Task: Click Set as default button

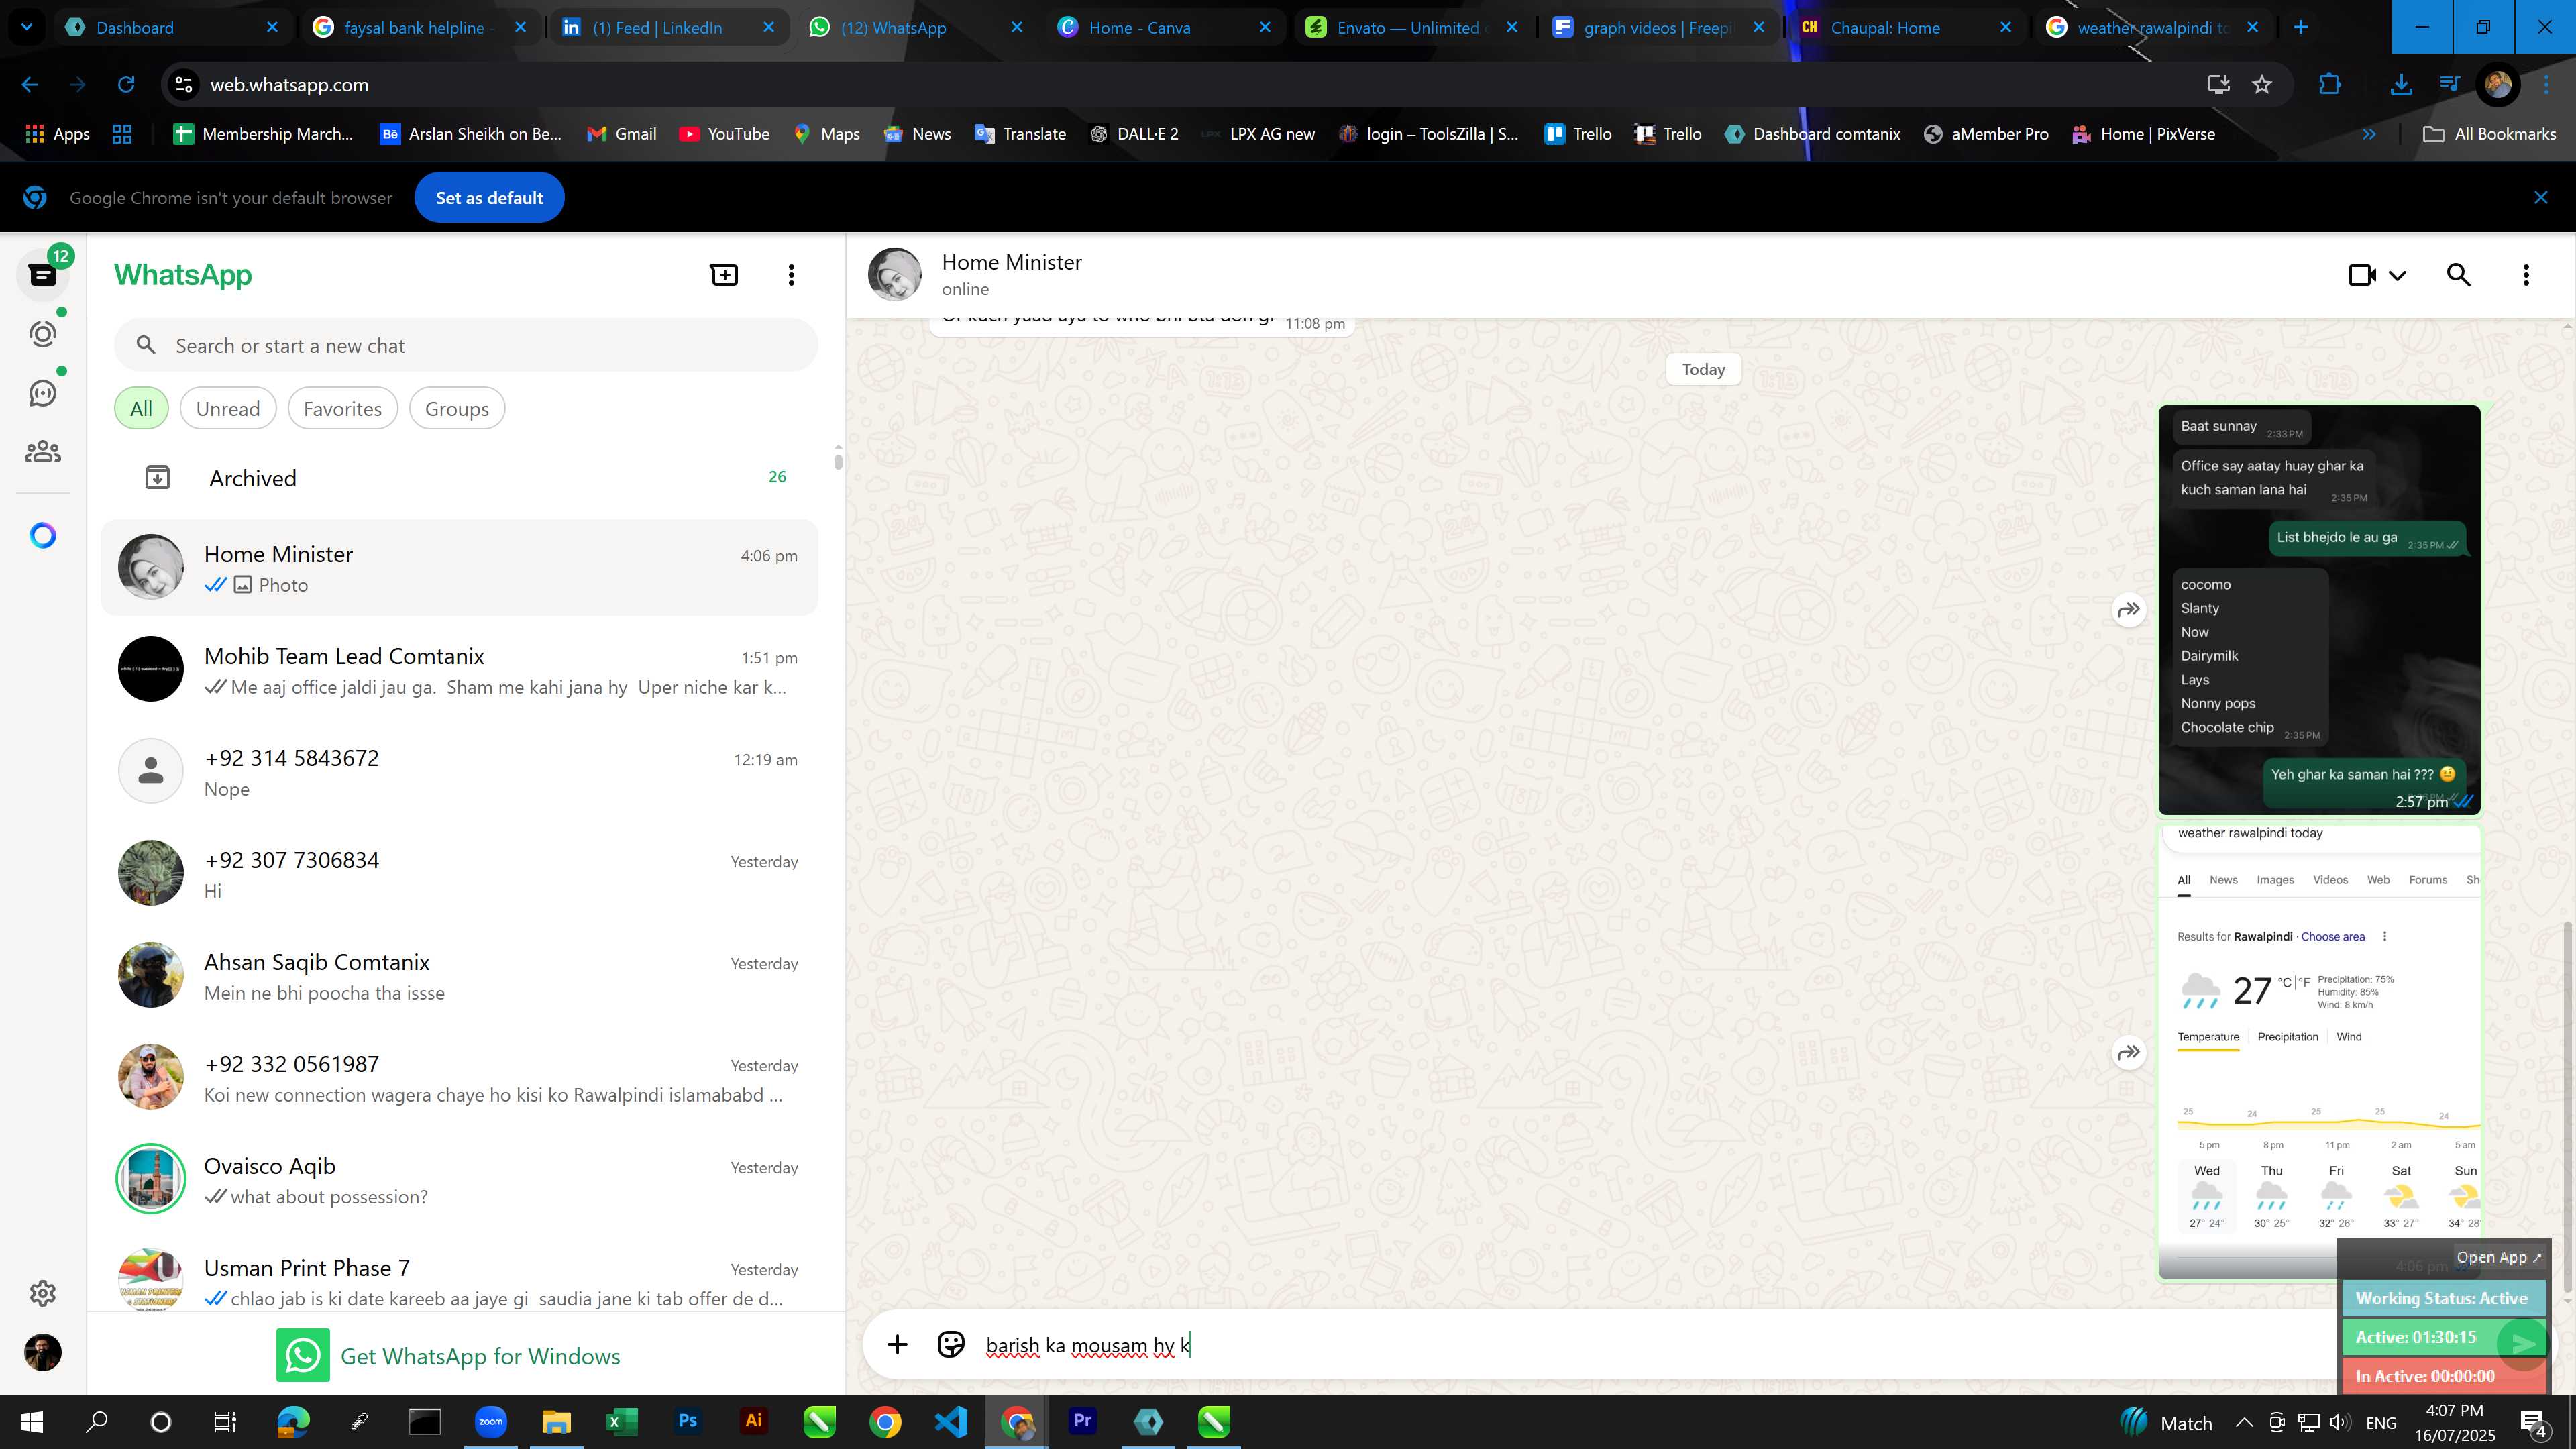Action: click(489, 198)
